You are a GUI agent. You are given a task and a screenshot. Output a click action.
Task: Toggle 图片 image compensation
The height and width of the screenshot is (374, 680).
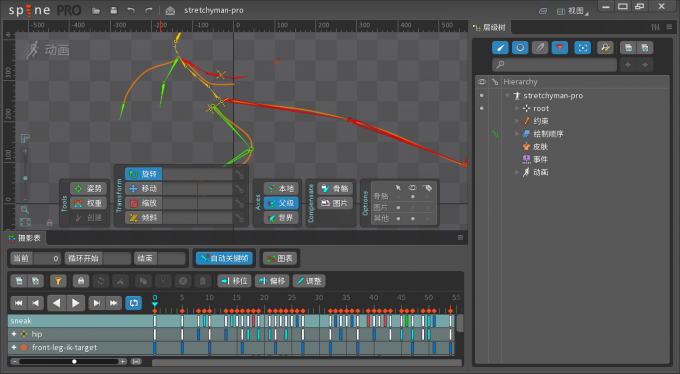click(335, 203)
